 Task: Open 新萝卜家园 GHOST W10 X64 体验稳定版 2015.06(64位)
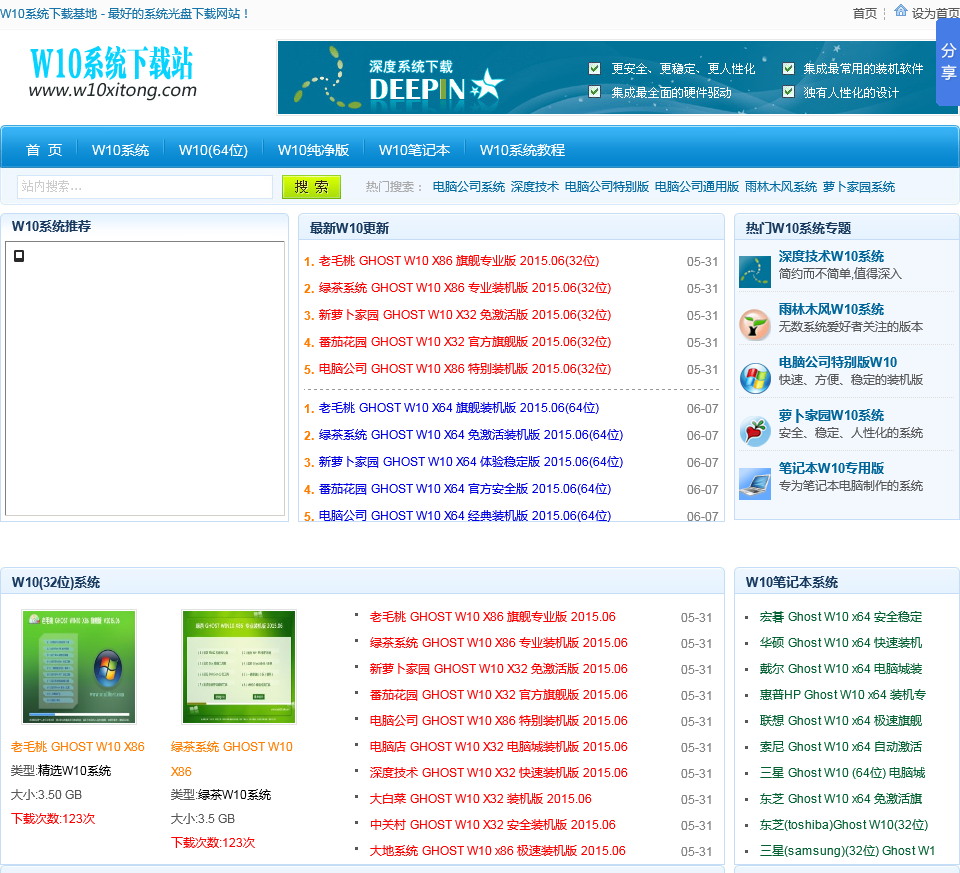pyautogui.click(x=471, y=462)
